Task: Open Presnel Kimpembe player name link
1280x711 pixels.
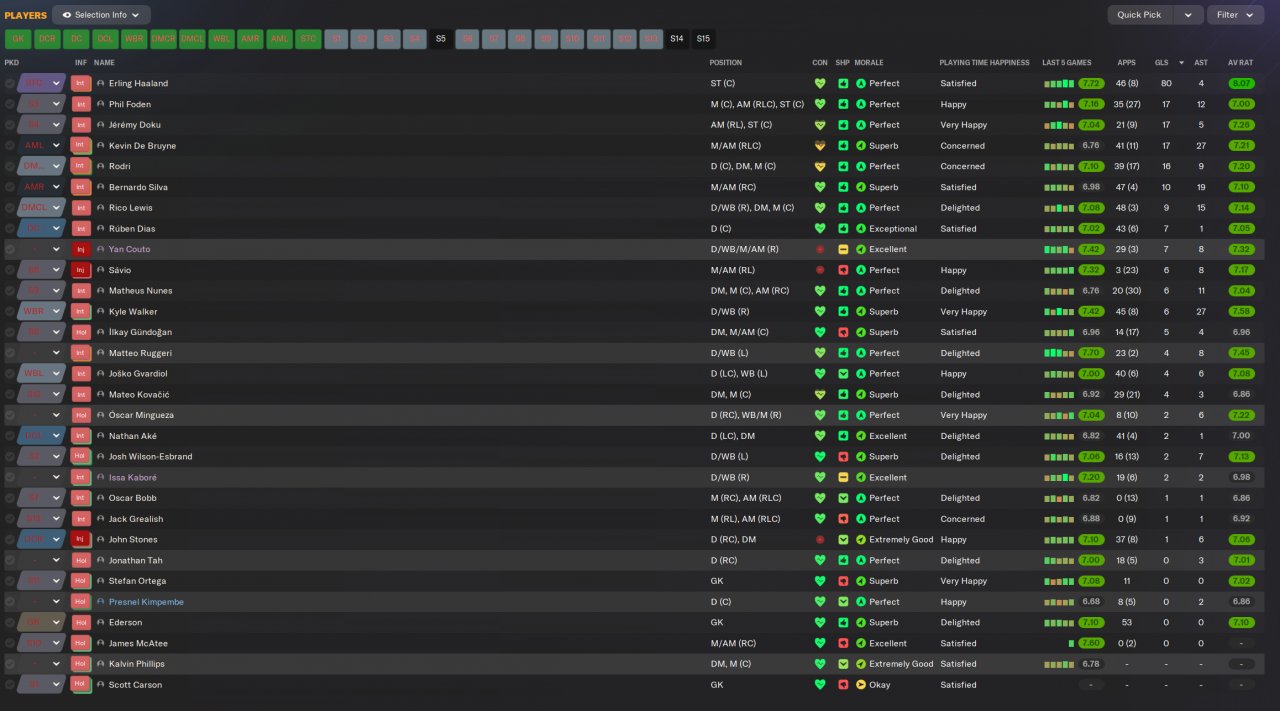Action: click(x=146, y=602)
